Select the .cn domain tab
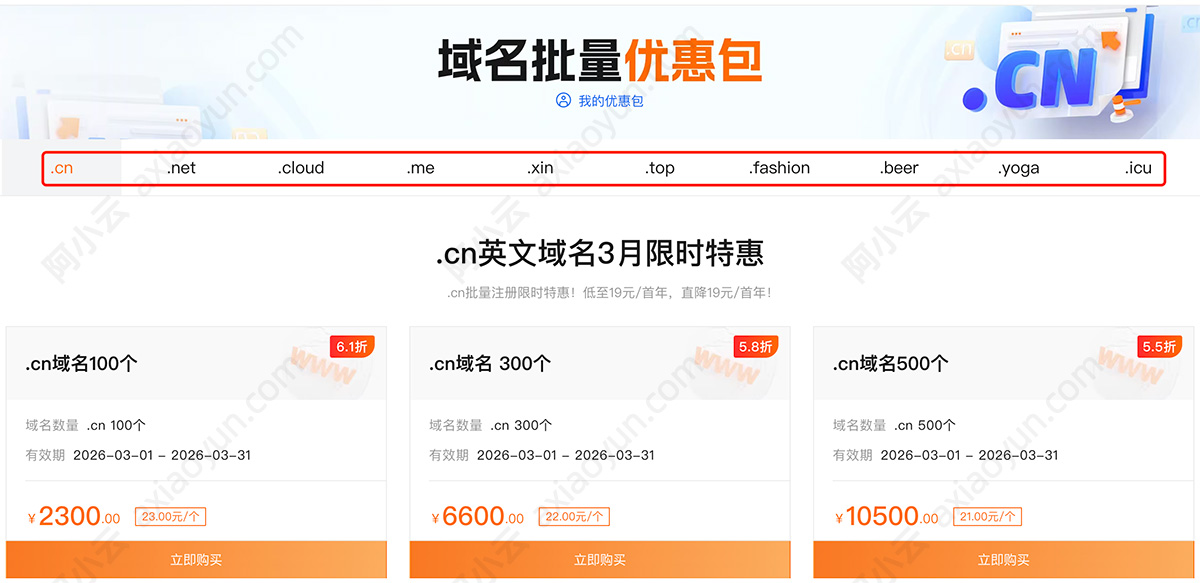Image resolution: width=1200 pixels, height=583 pixels. pyautogui.click(x=62, y=168)
